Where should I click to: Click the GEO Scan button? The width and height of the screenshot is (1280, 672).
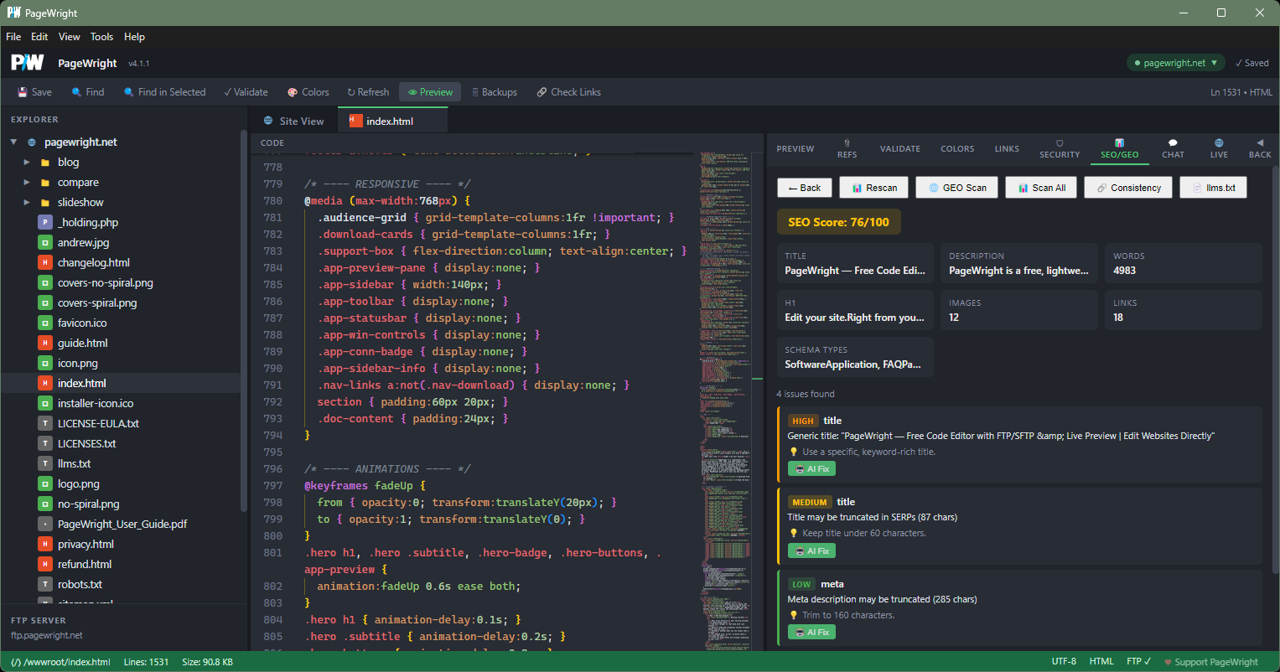click(956, 187)
